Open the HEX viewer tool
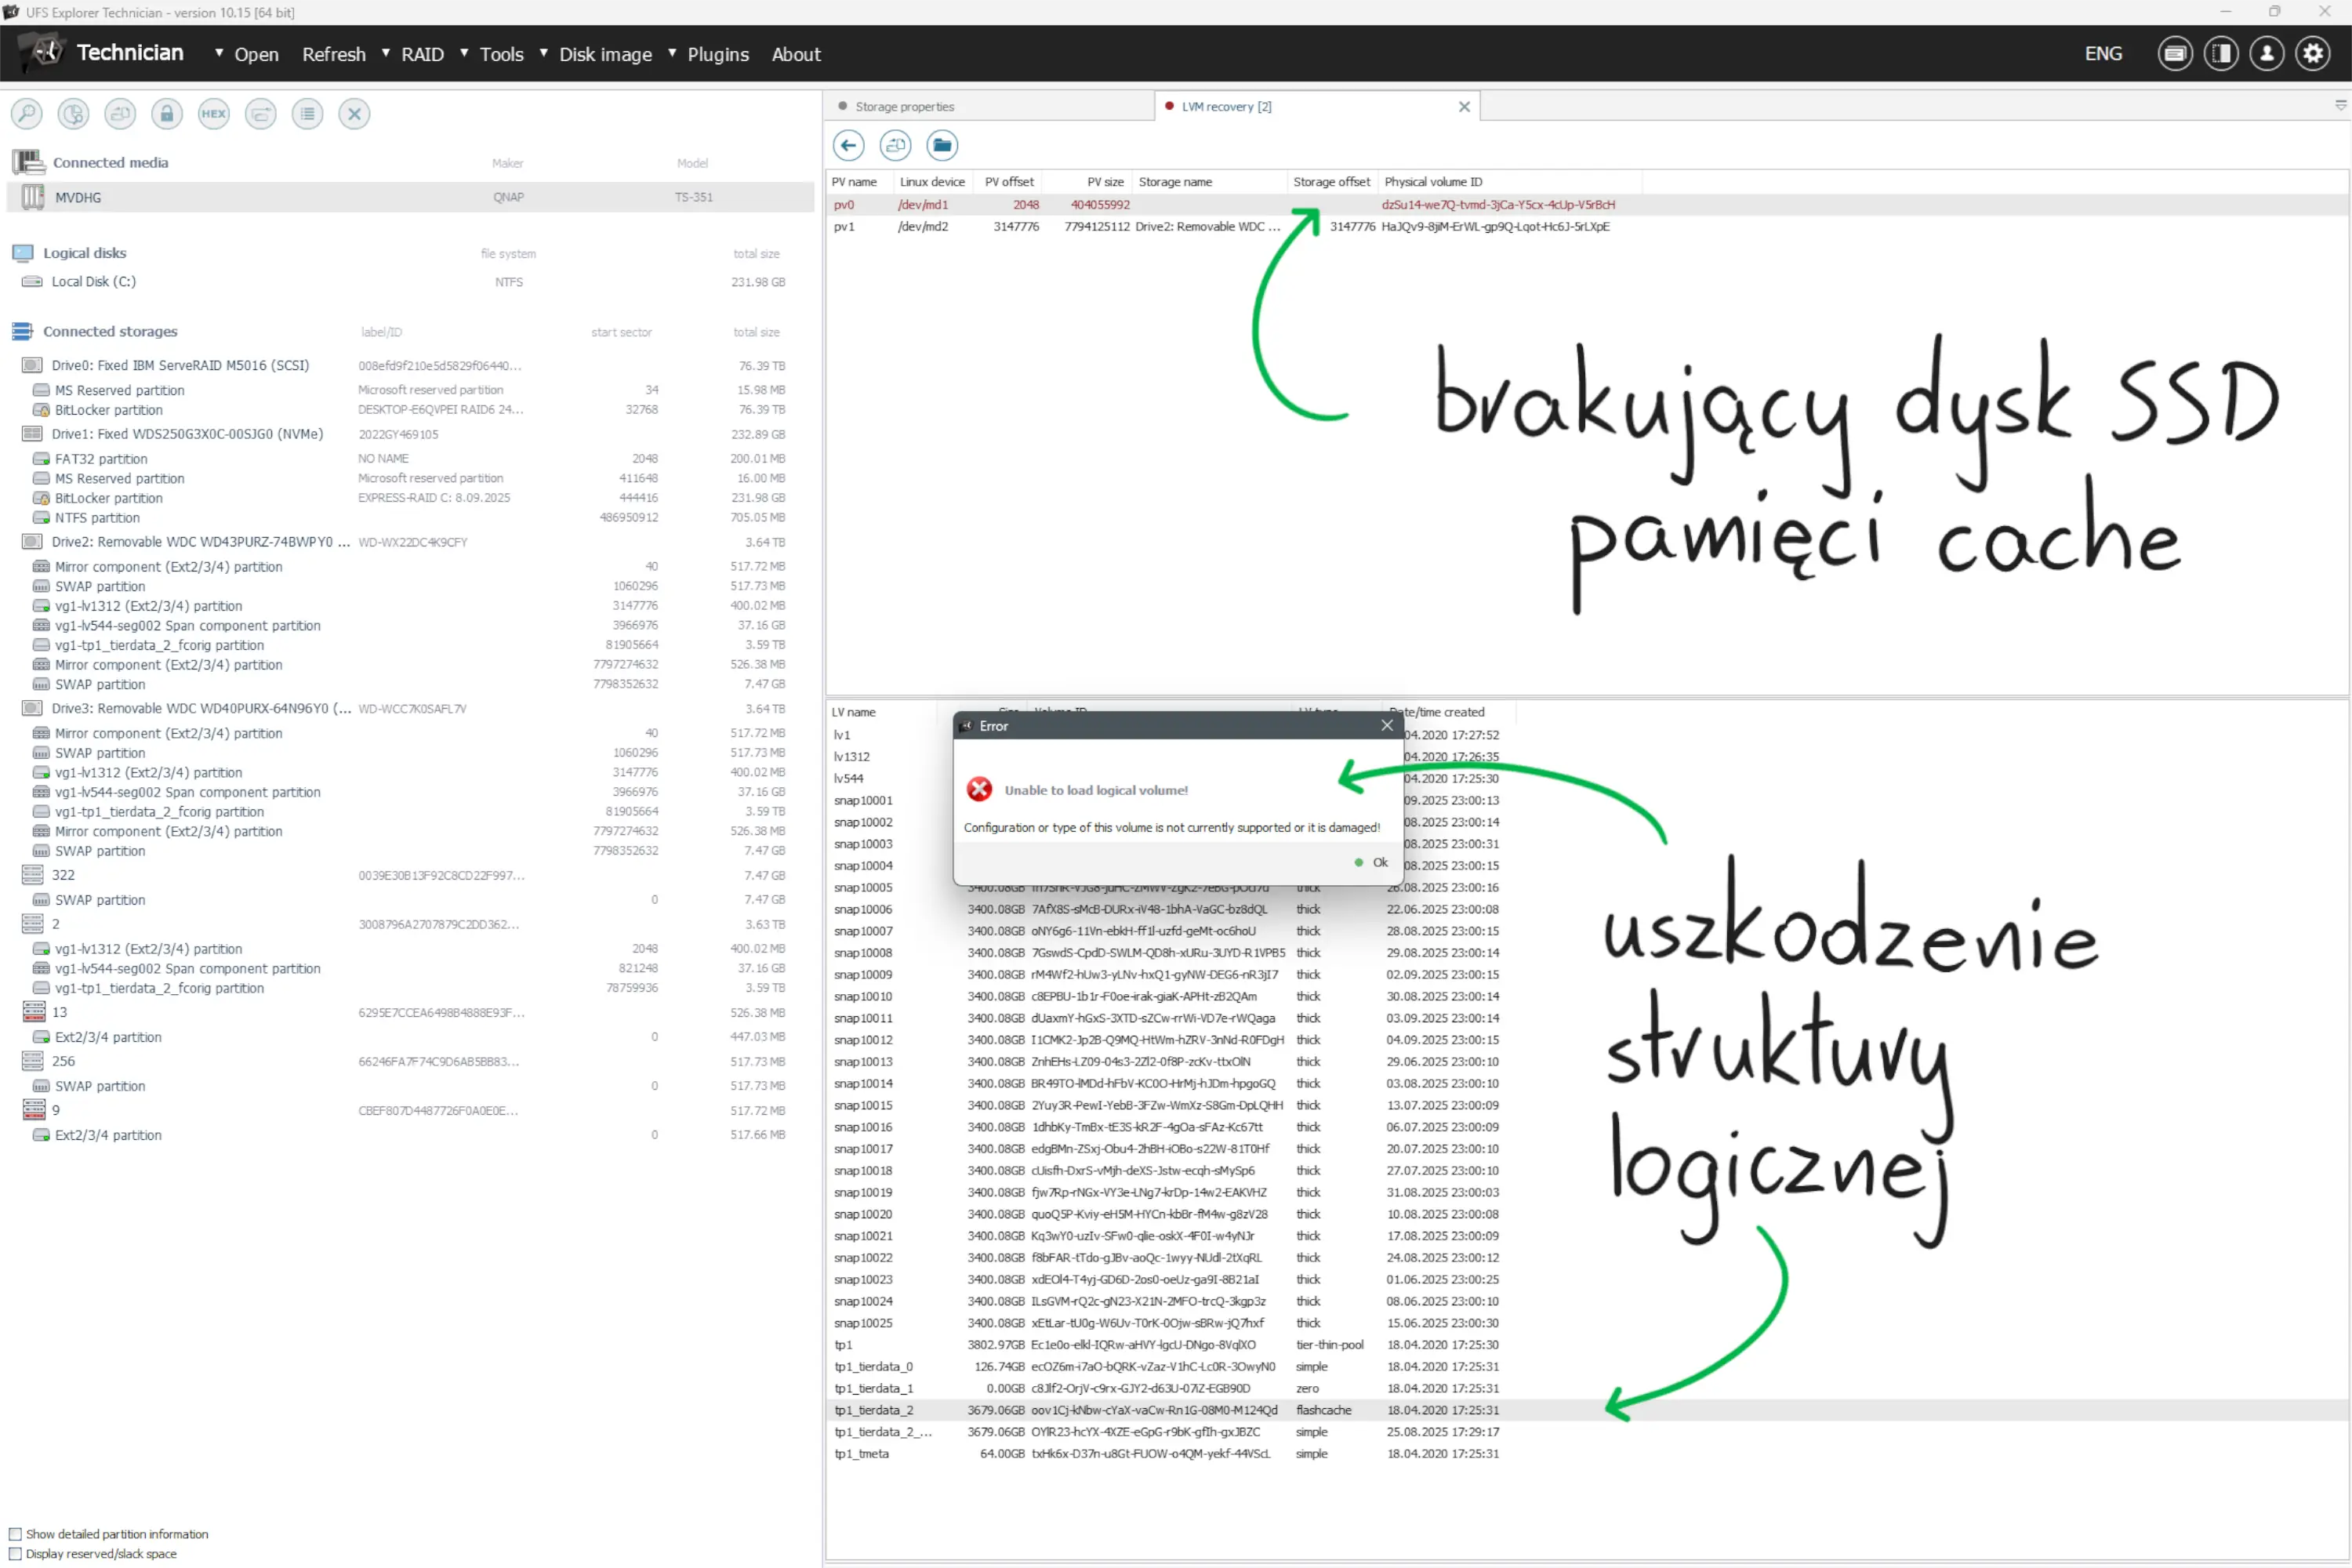The image size is (2352, 1568). pos(213,113)
